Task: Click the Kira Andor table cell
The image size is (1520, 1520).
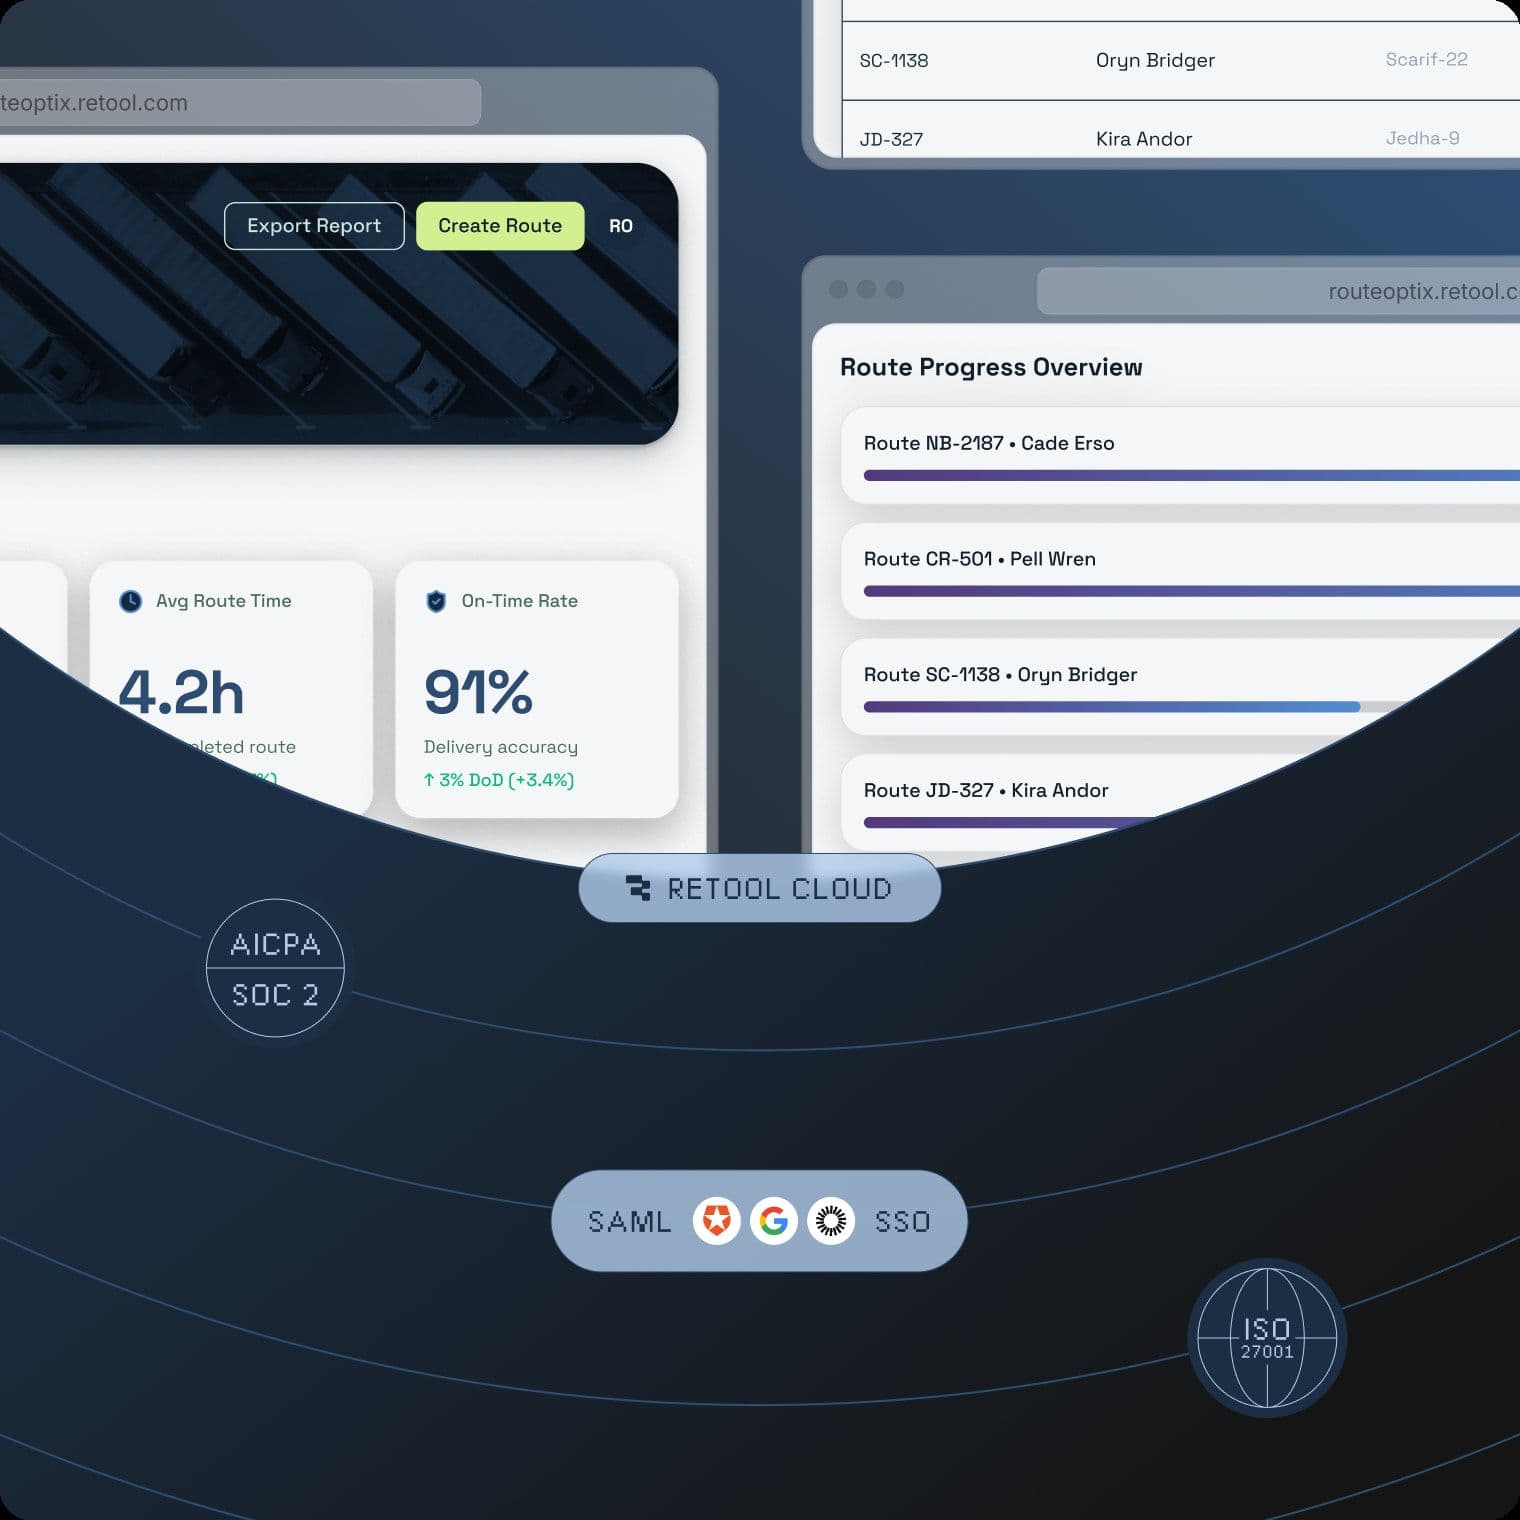Action: pyautogui.click(x=1144, y=139)
